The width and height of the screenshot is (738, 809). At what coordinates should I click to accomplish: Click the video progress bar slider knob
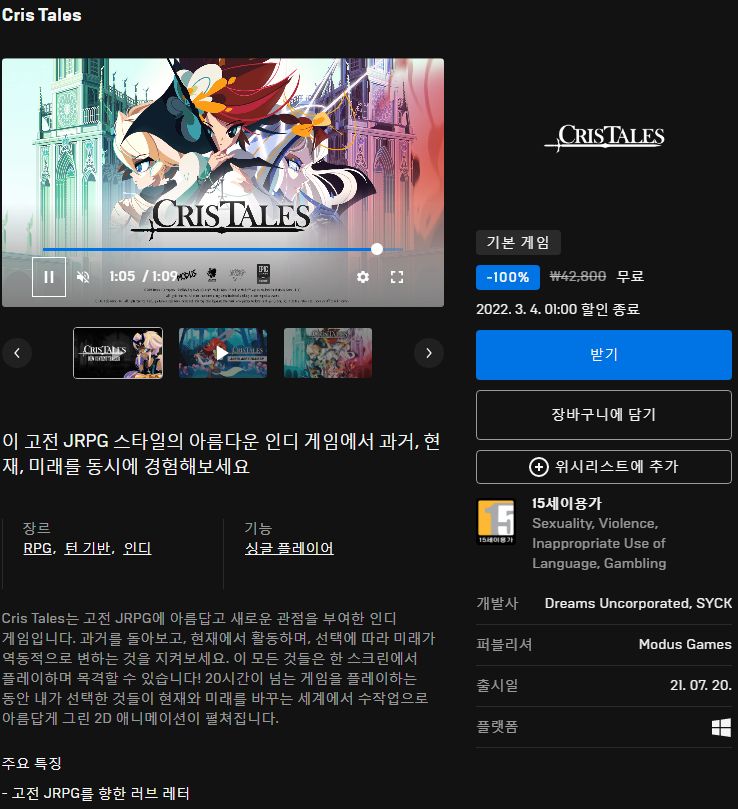click(x=377, y=249)
